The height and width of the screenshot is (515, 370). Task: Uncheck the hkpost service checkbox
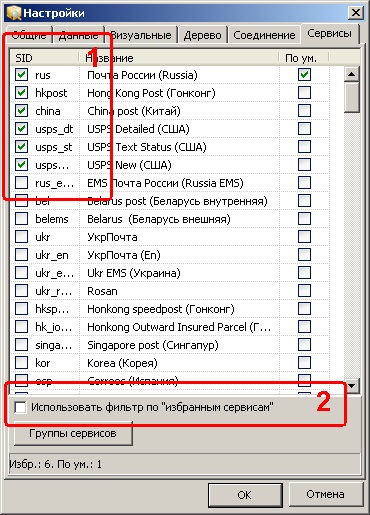point(22,92)
